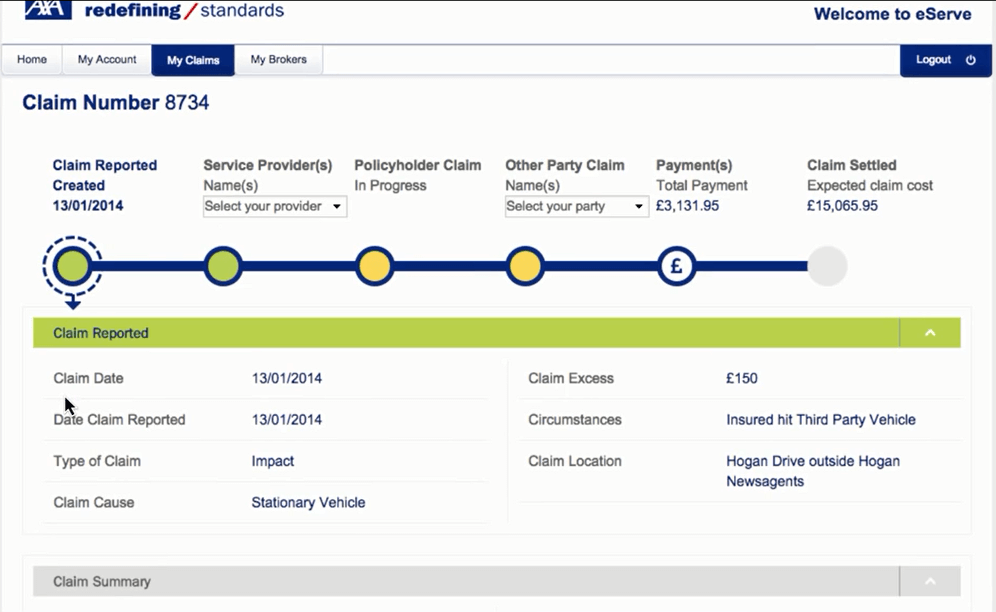Open the Select your provider dropdown

click(274, 206)
